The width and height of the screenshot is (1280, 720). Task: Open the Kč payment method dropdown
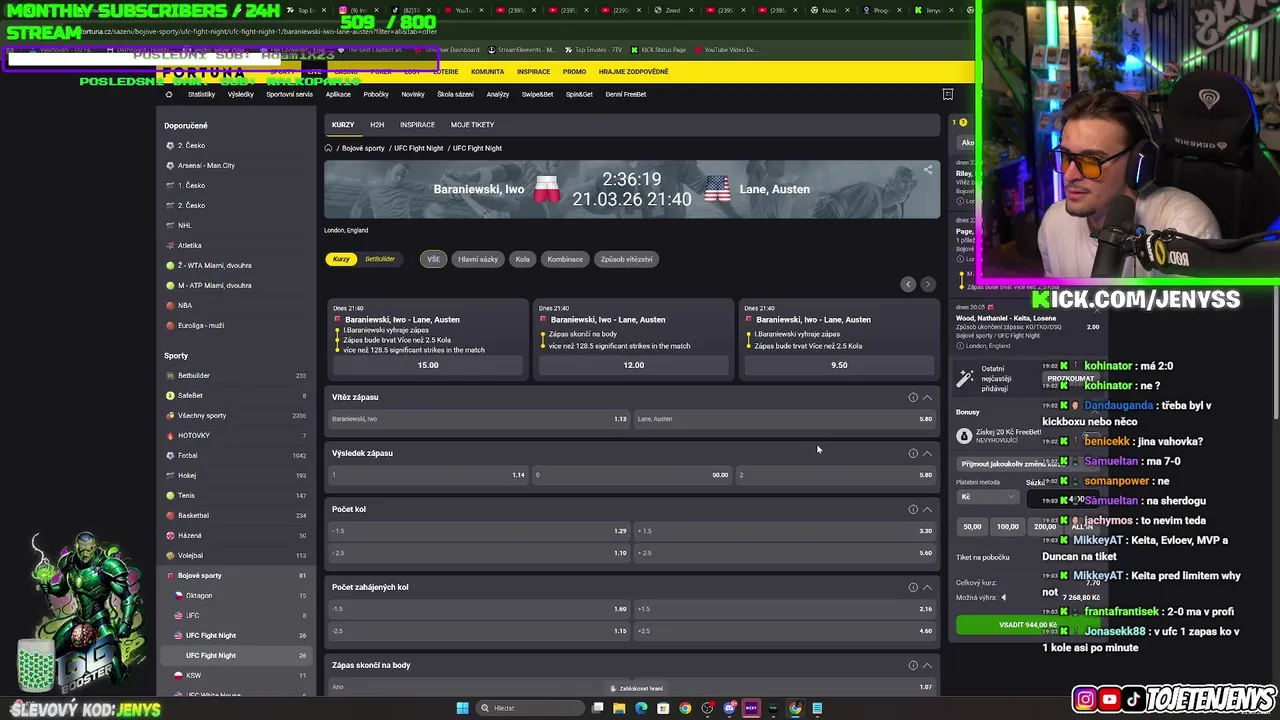987,497
